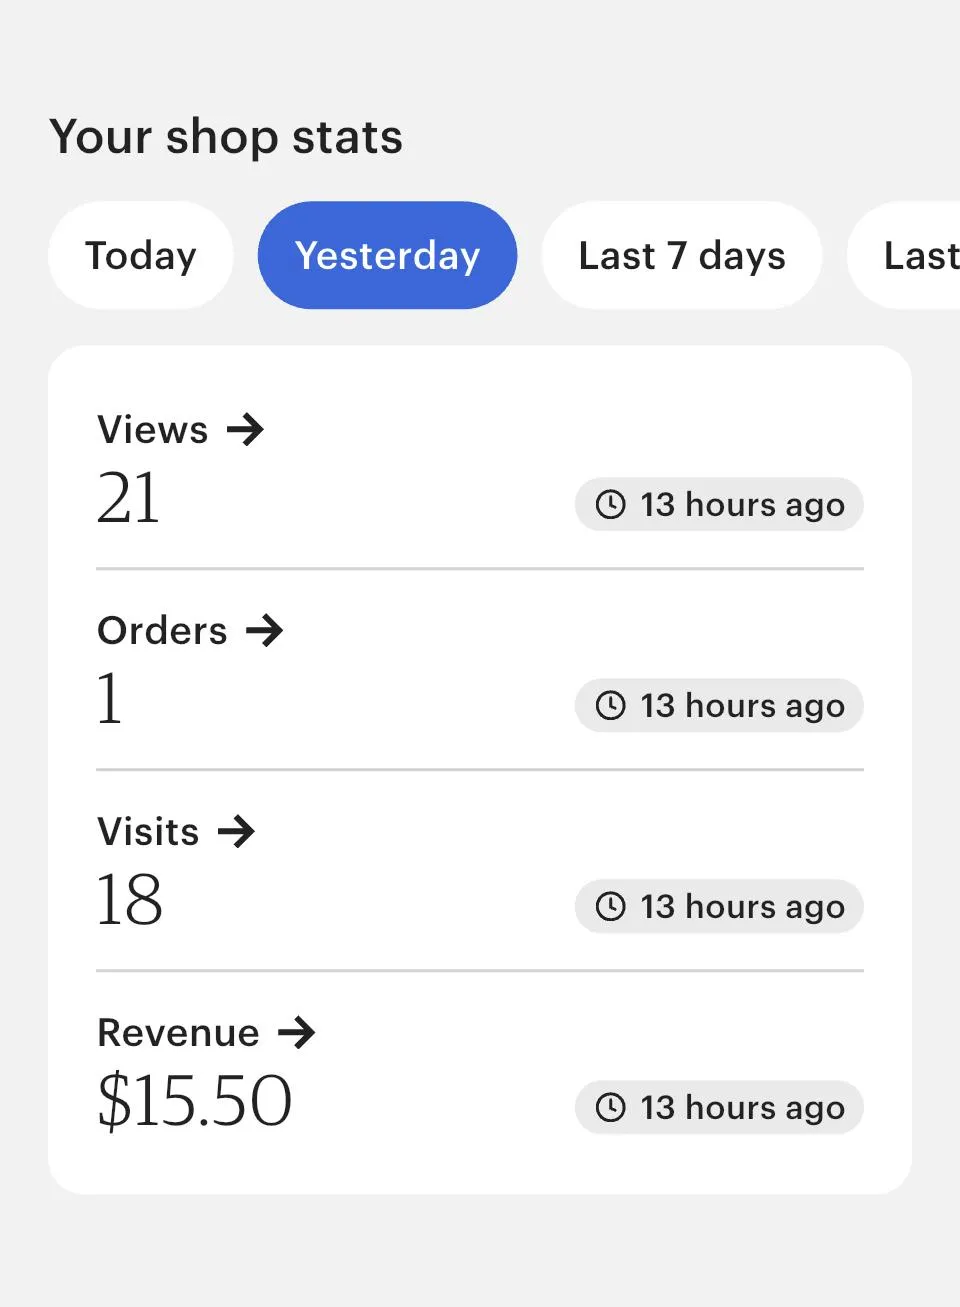Viewport: 960px width, 1307px height.
Task: Open the Views stat label
Action: pyautogui.click(x=153, y=430)
